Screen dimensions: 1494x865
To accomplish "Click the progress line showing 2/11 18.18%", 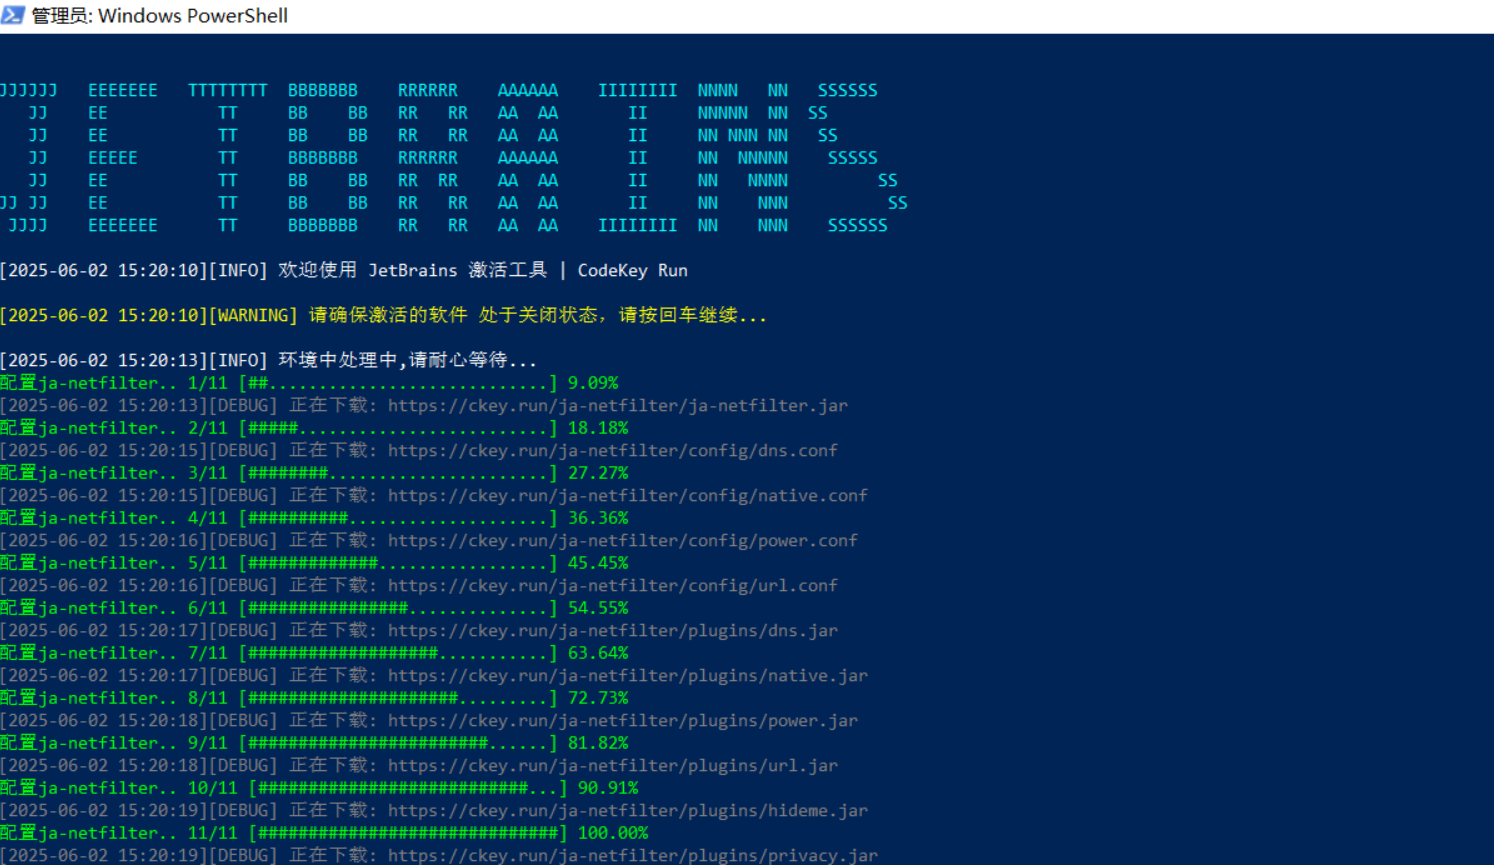I will 314,428.
